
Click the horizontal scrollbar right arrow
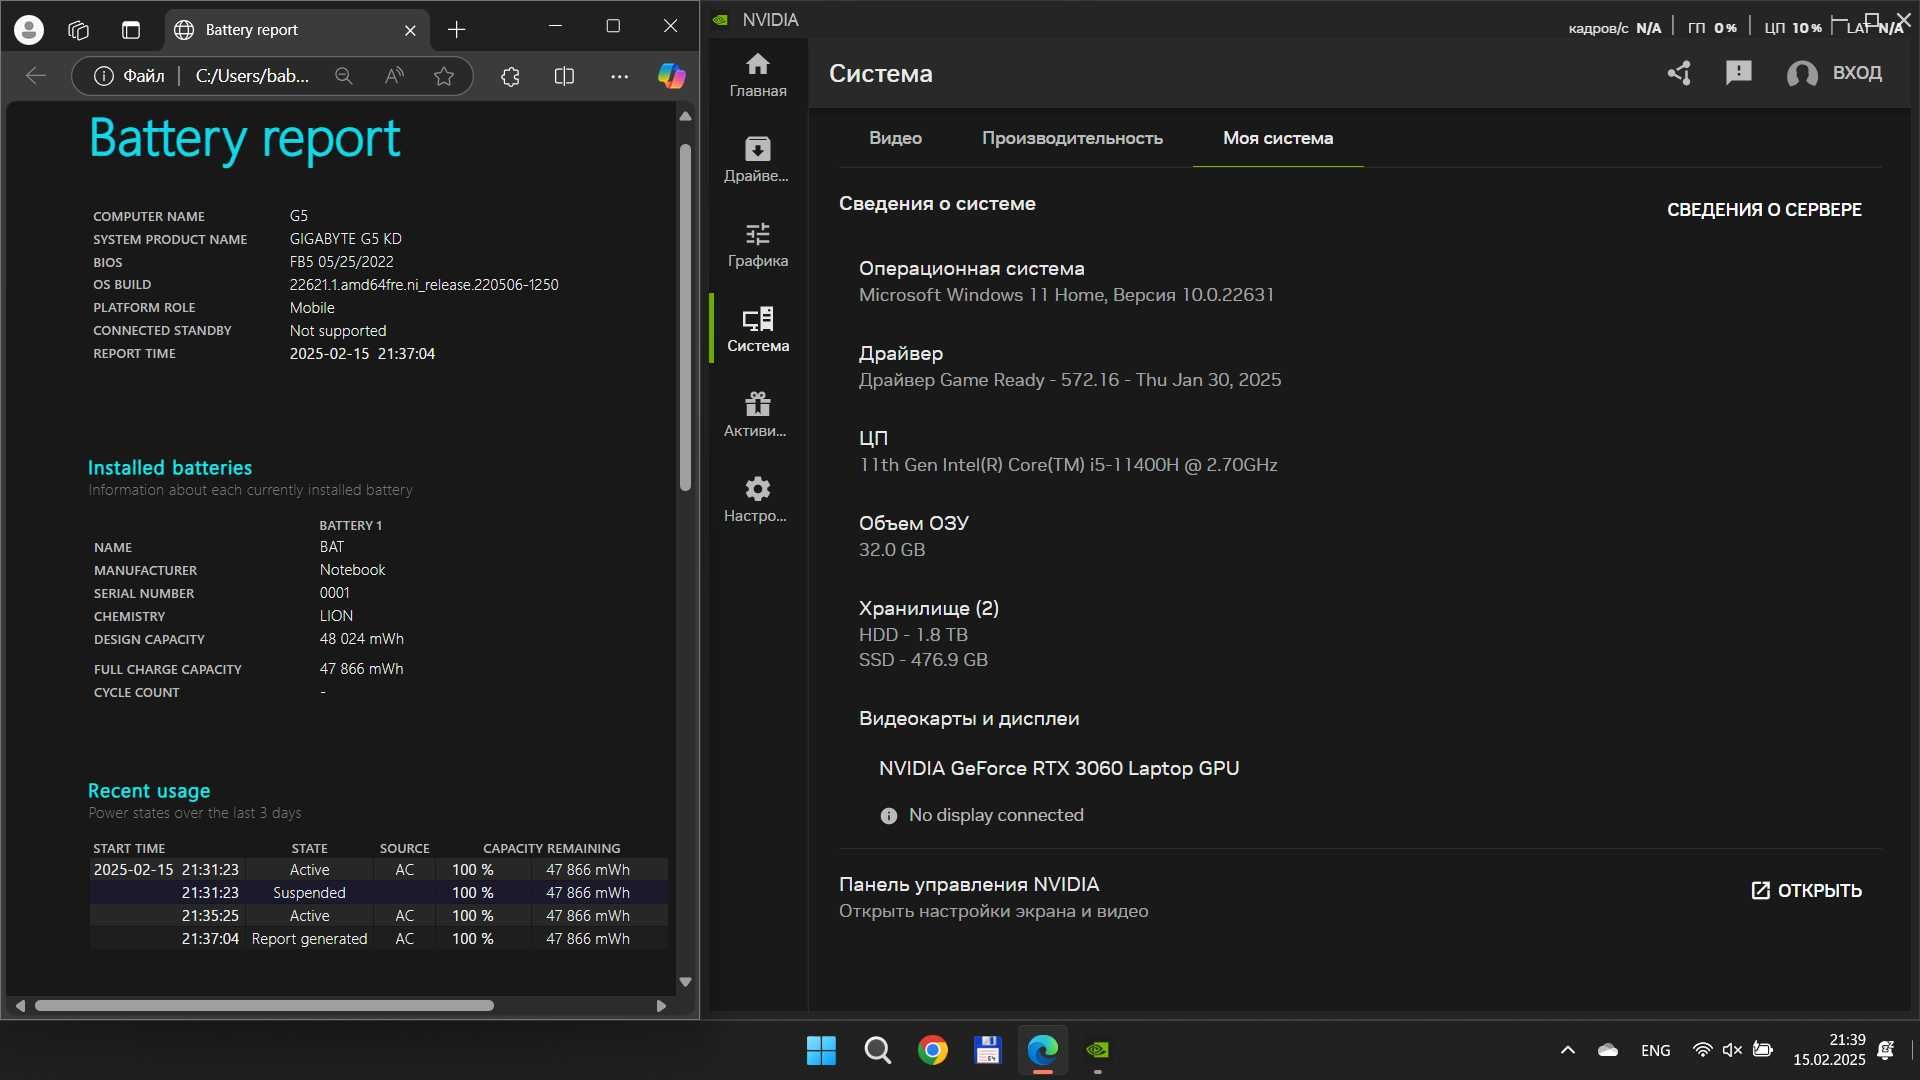[x=661, y=1005]
